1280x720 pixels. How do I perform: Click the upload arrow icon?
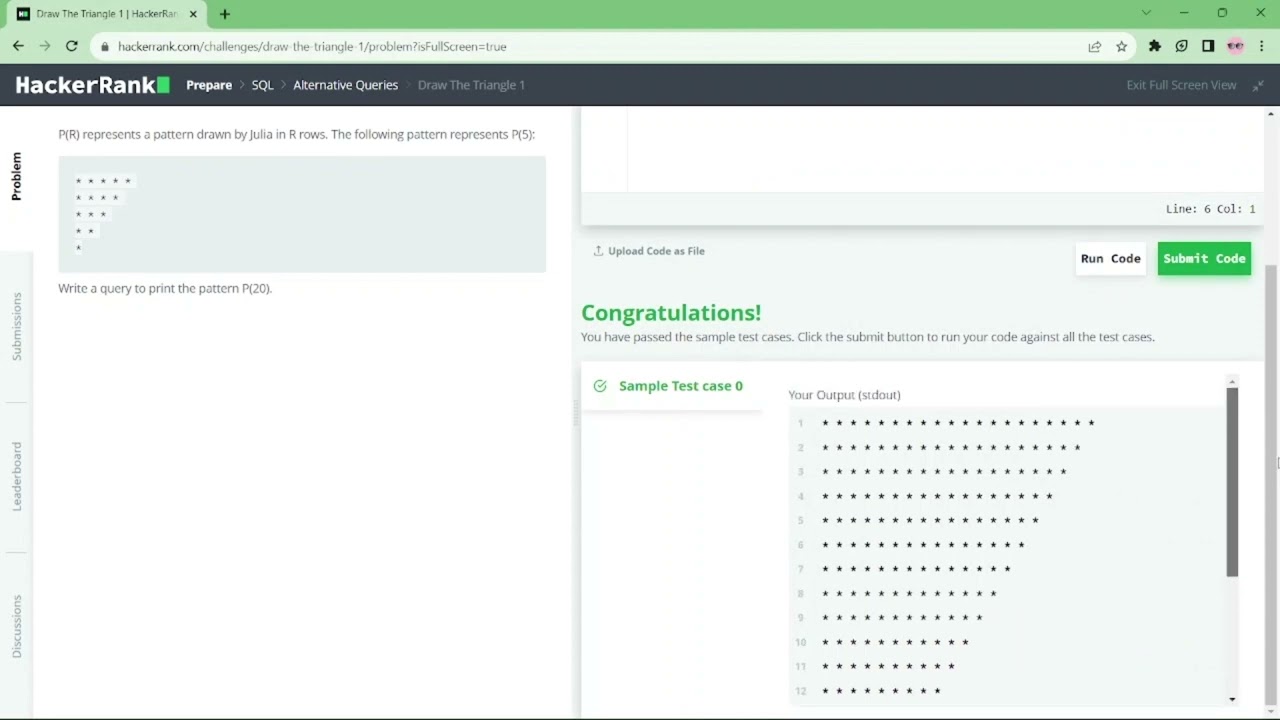pos(598,251)
